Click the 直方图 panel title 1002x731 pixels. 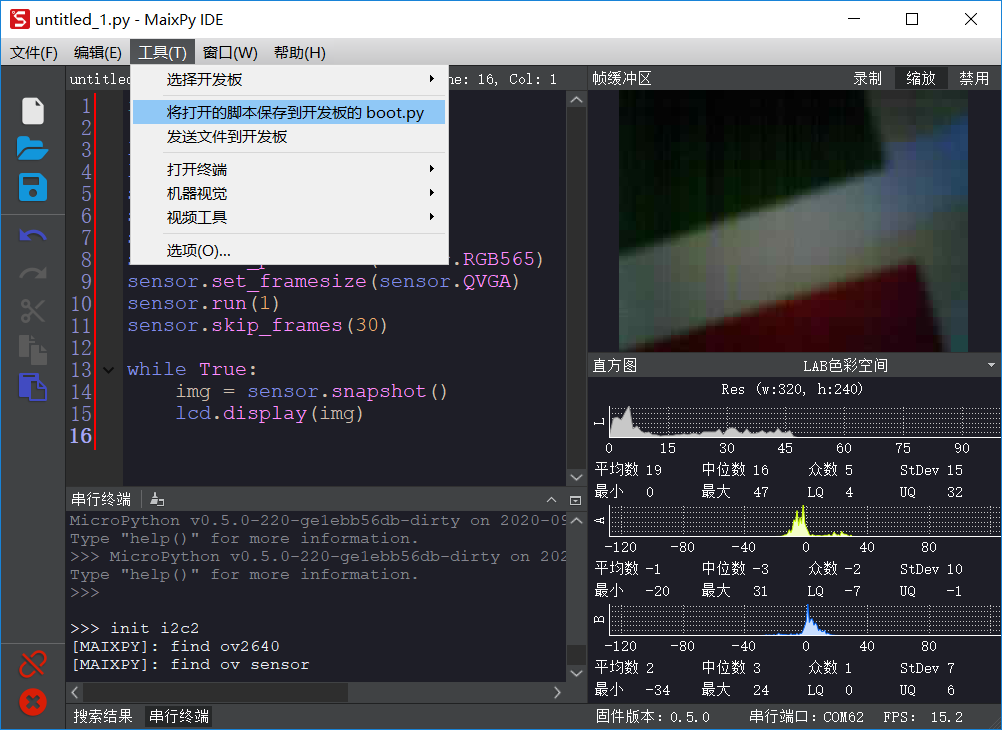click(x=615, y=366)
